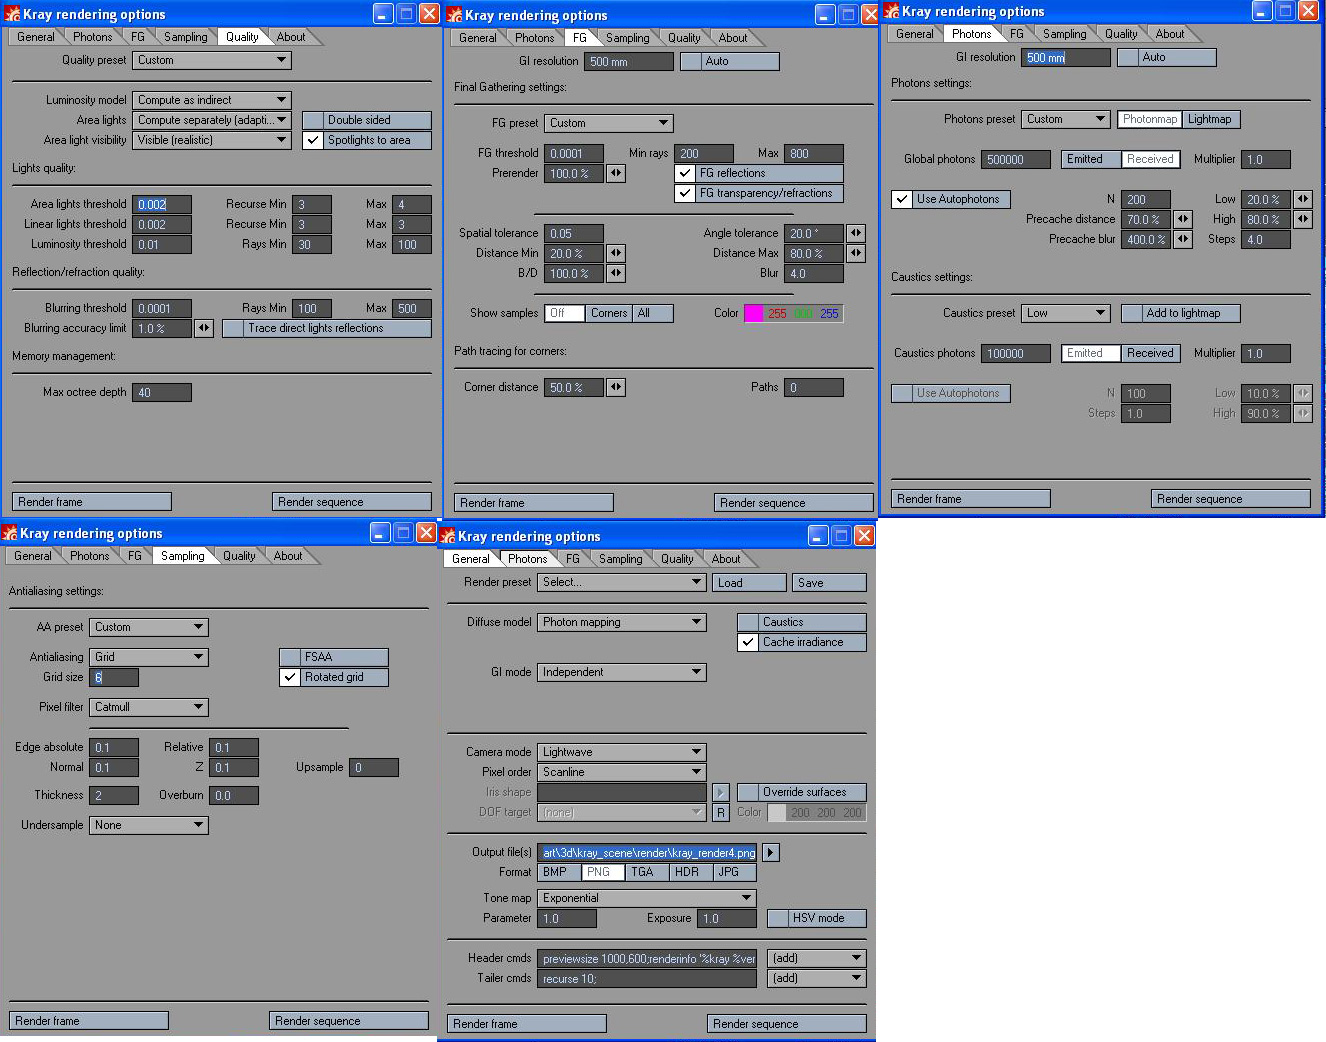
Task: Click the R button next to DOF target
Action: pos(720,813)
